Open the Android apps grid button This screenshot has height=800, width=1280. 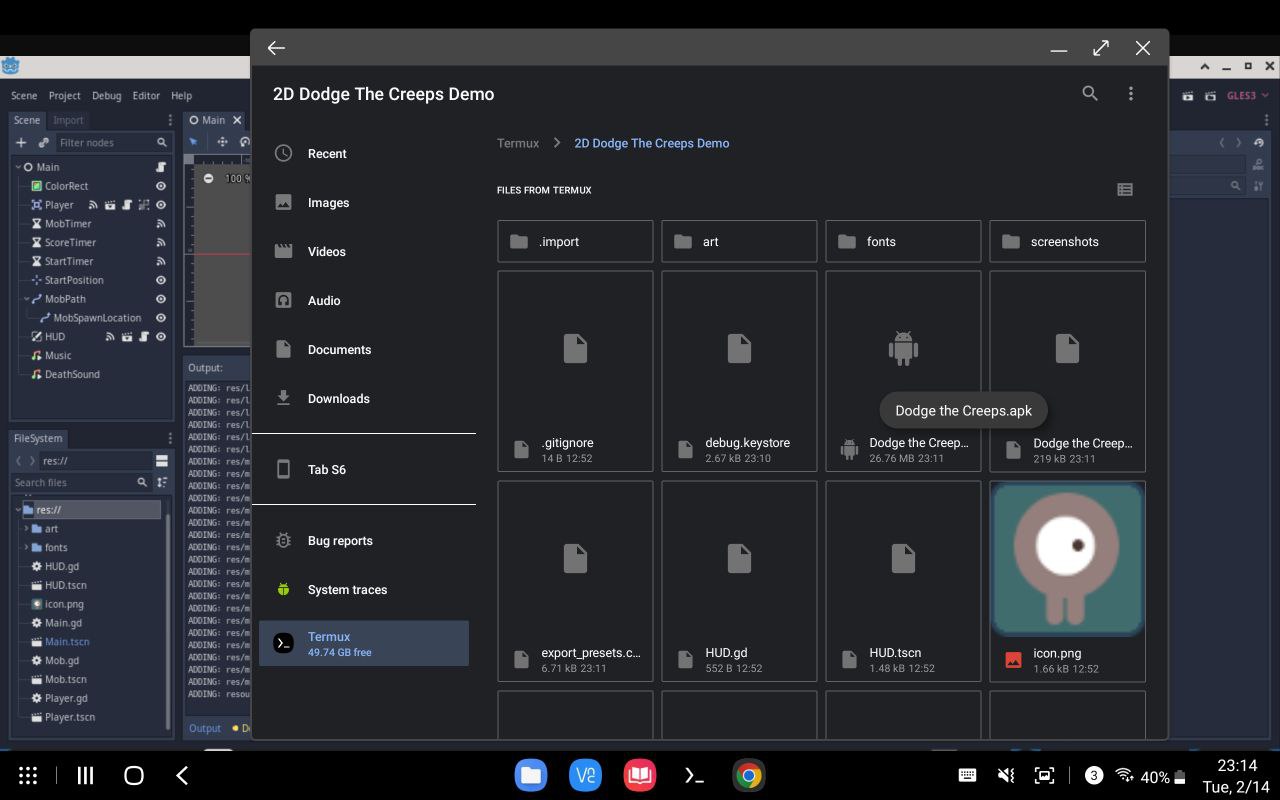click(x=28, y=775)
